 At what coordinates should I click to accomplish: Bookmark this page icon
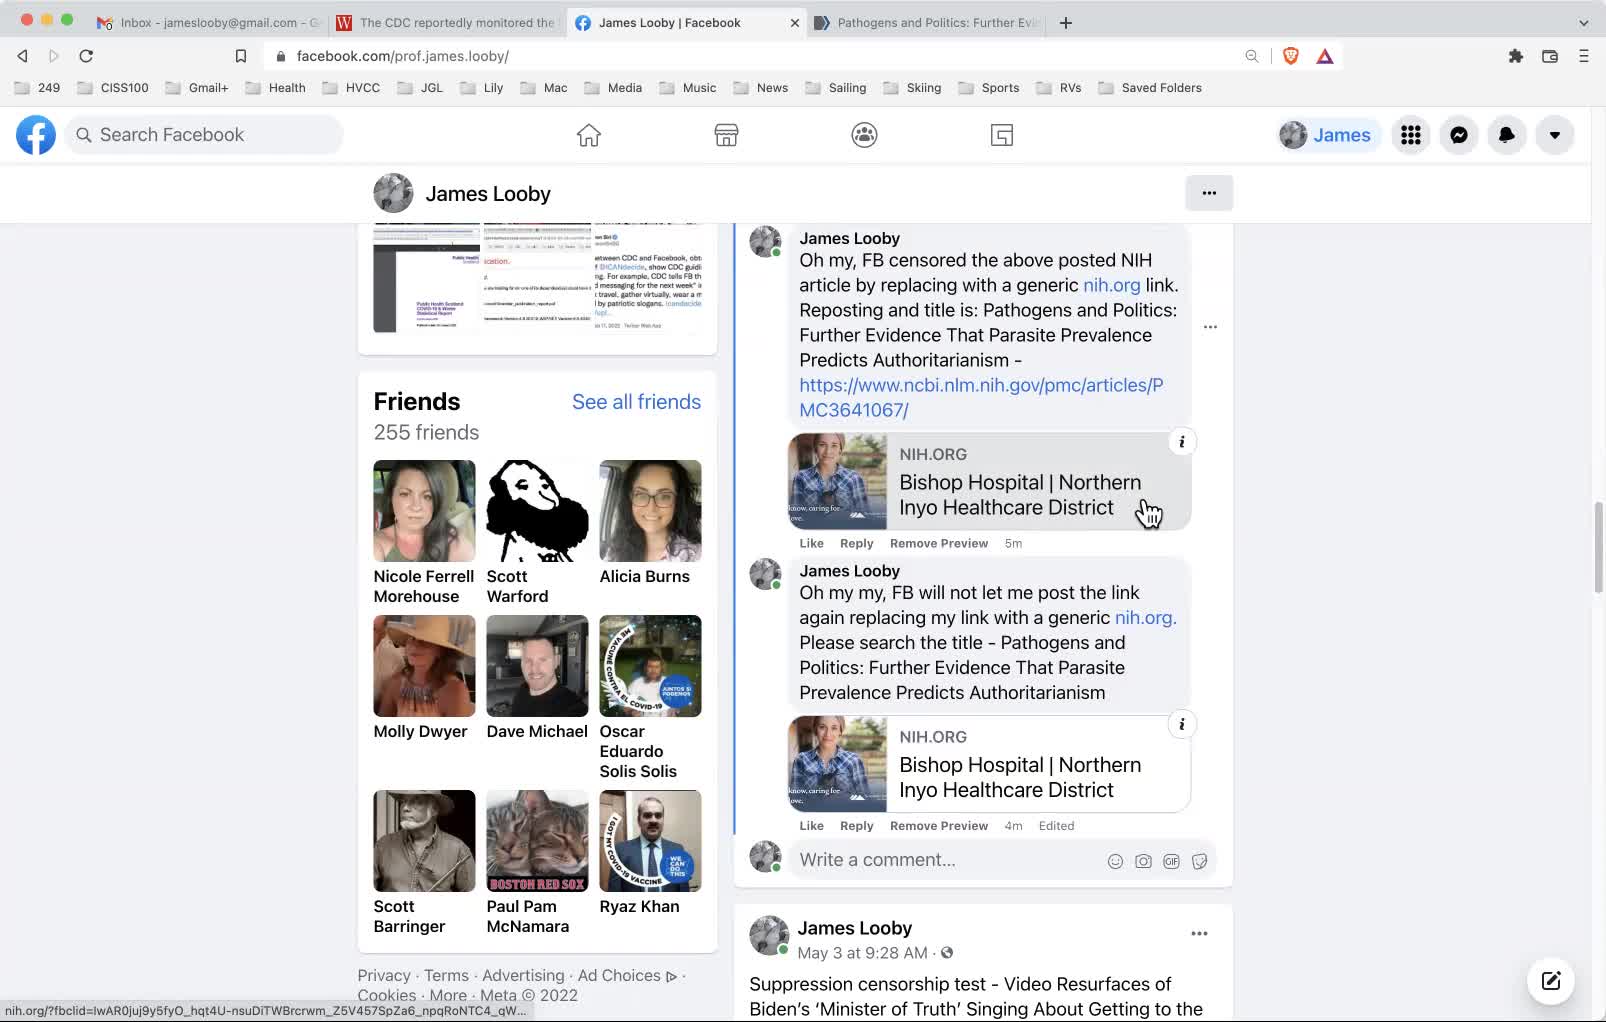[x=241, y=56]
